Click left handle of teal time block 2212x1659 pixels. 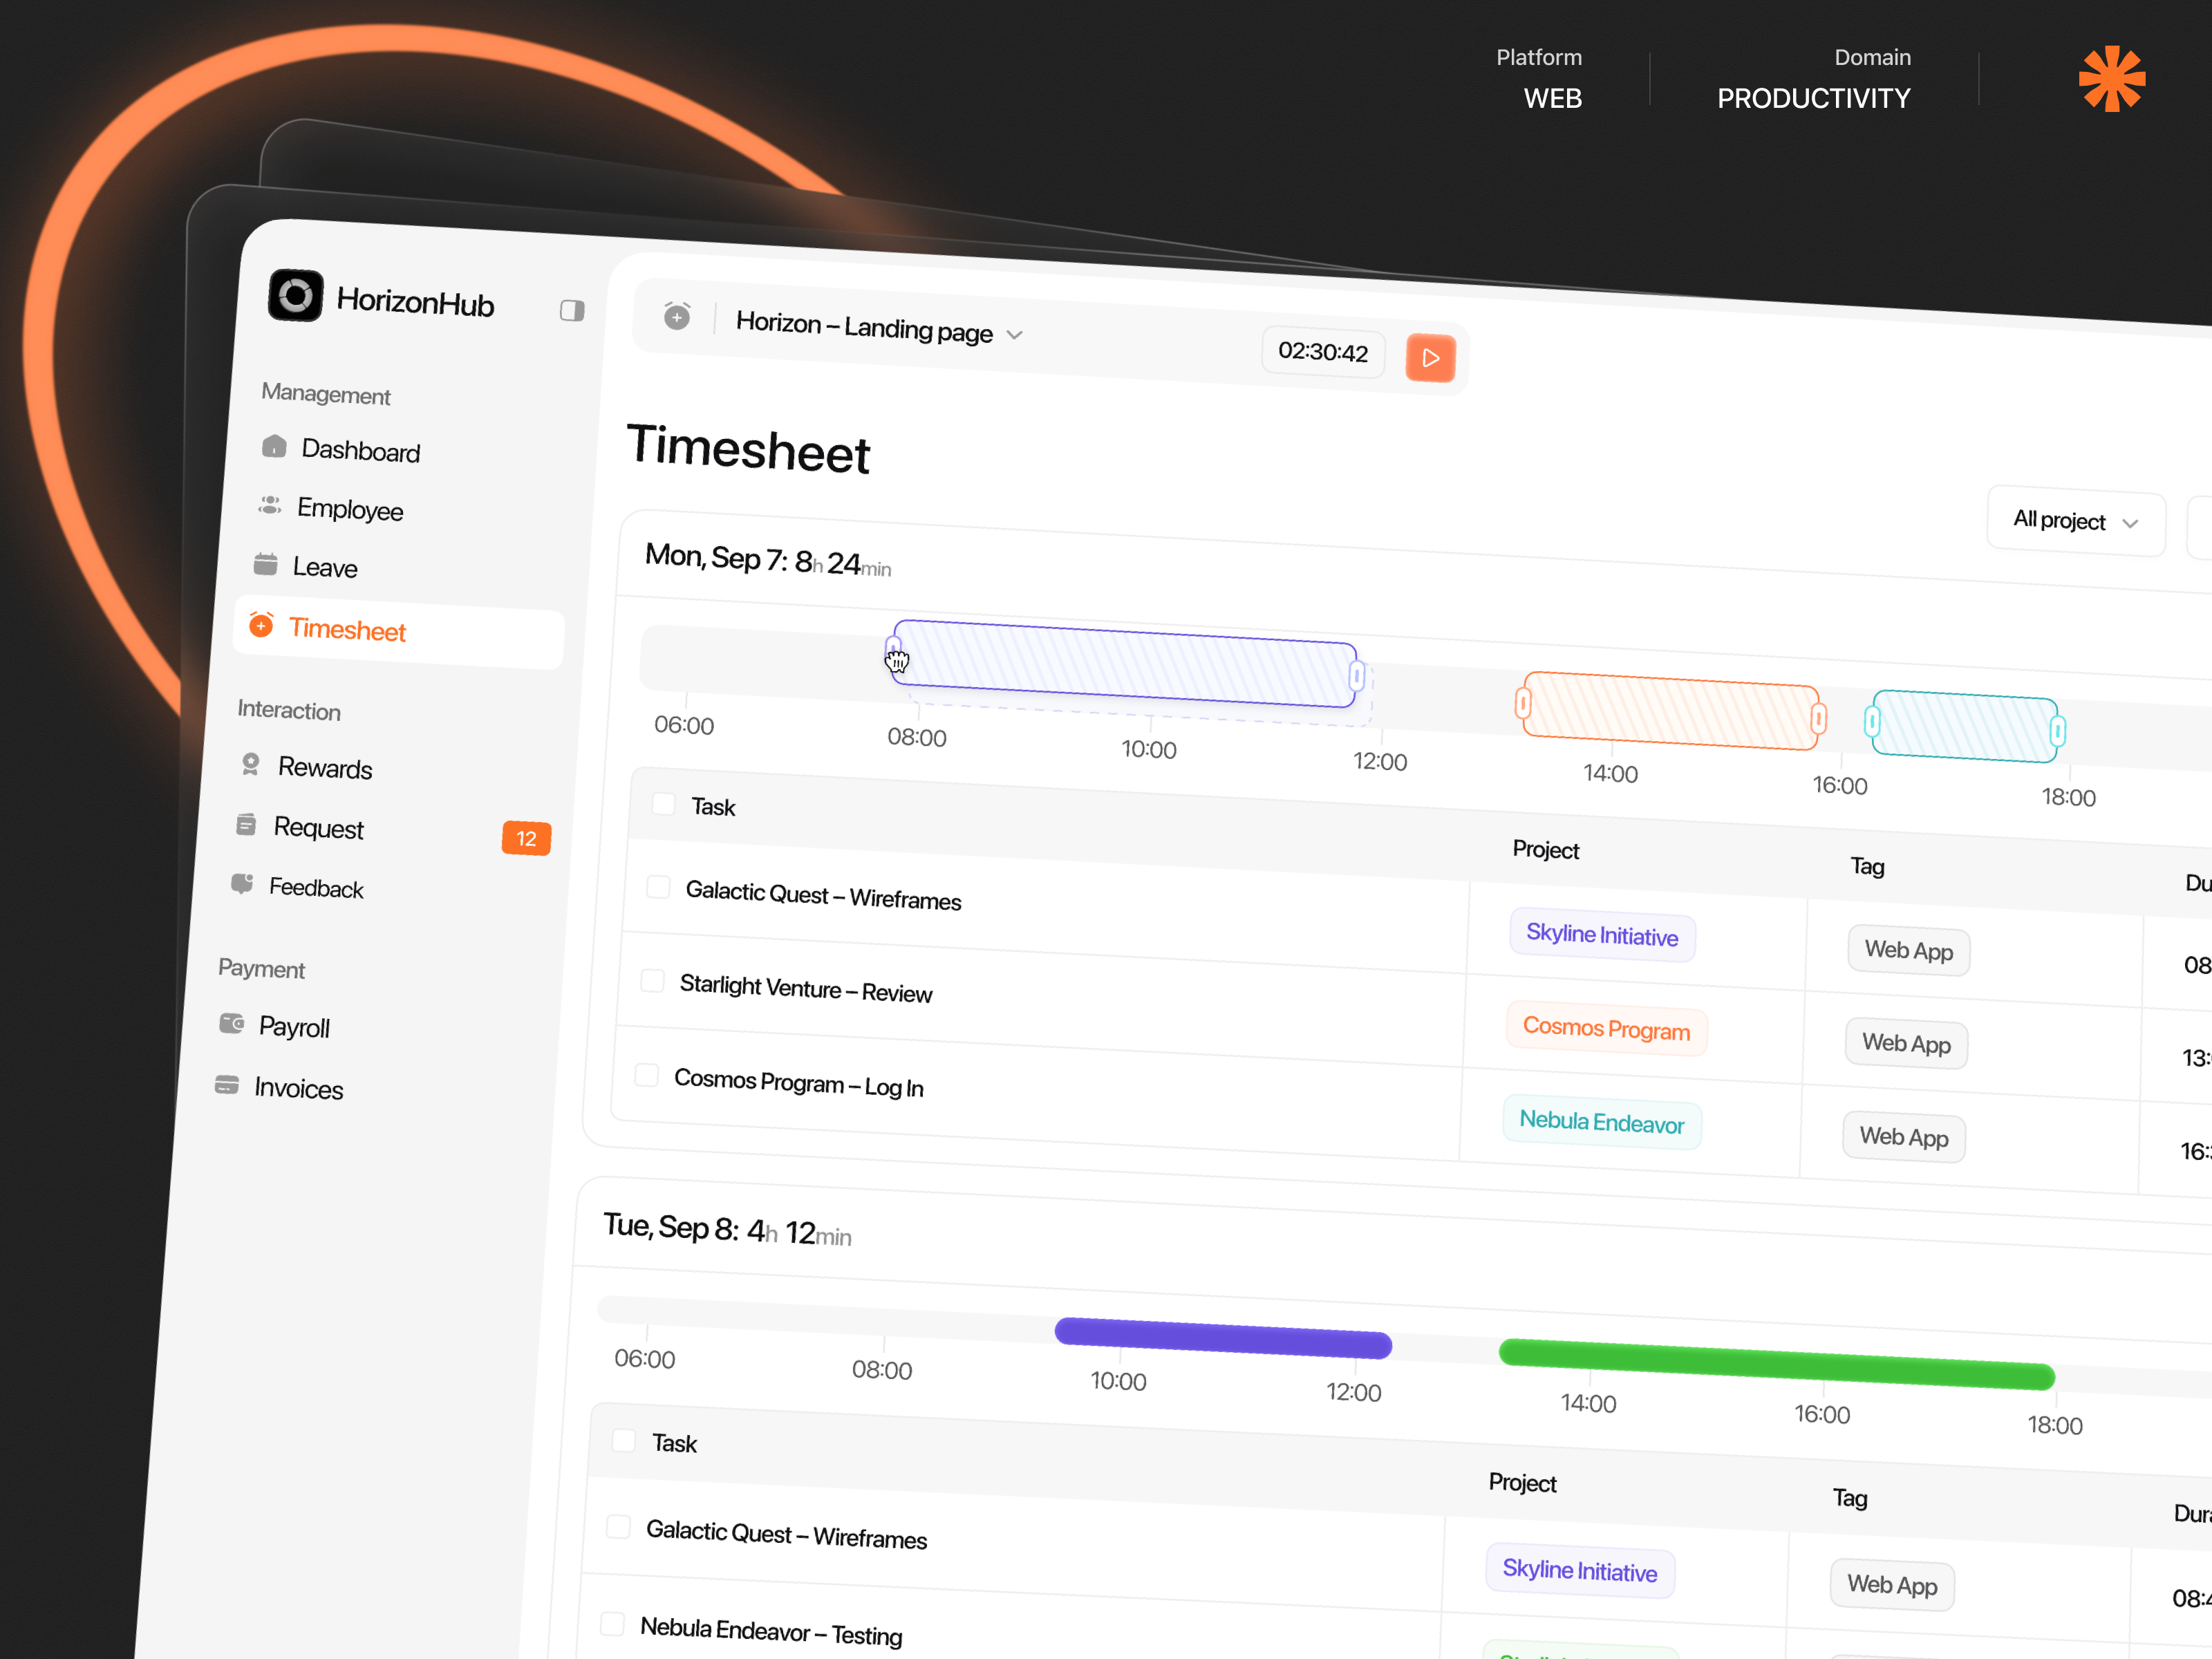[1873, 721]
